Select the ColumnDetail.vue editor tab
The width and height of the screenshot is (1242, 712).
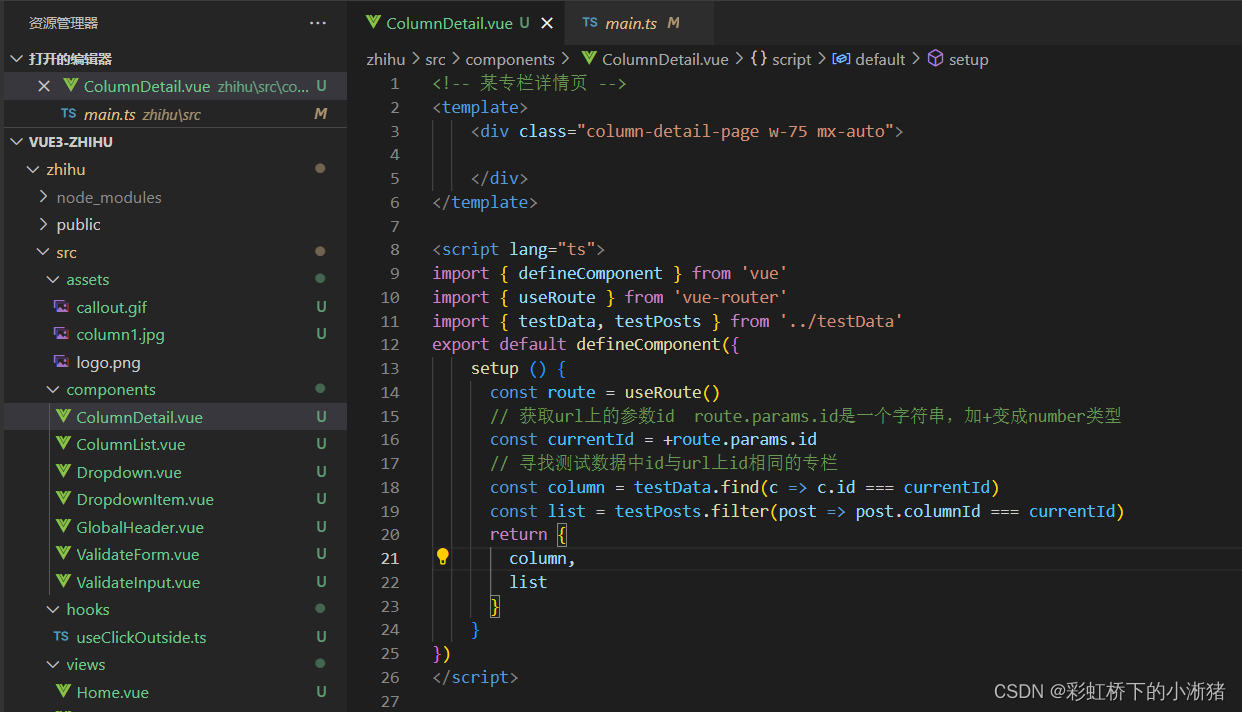coord(456,23)
